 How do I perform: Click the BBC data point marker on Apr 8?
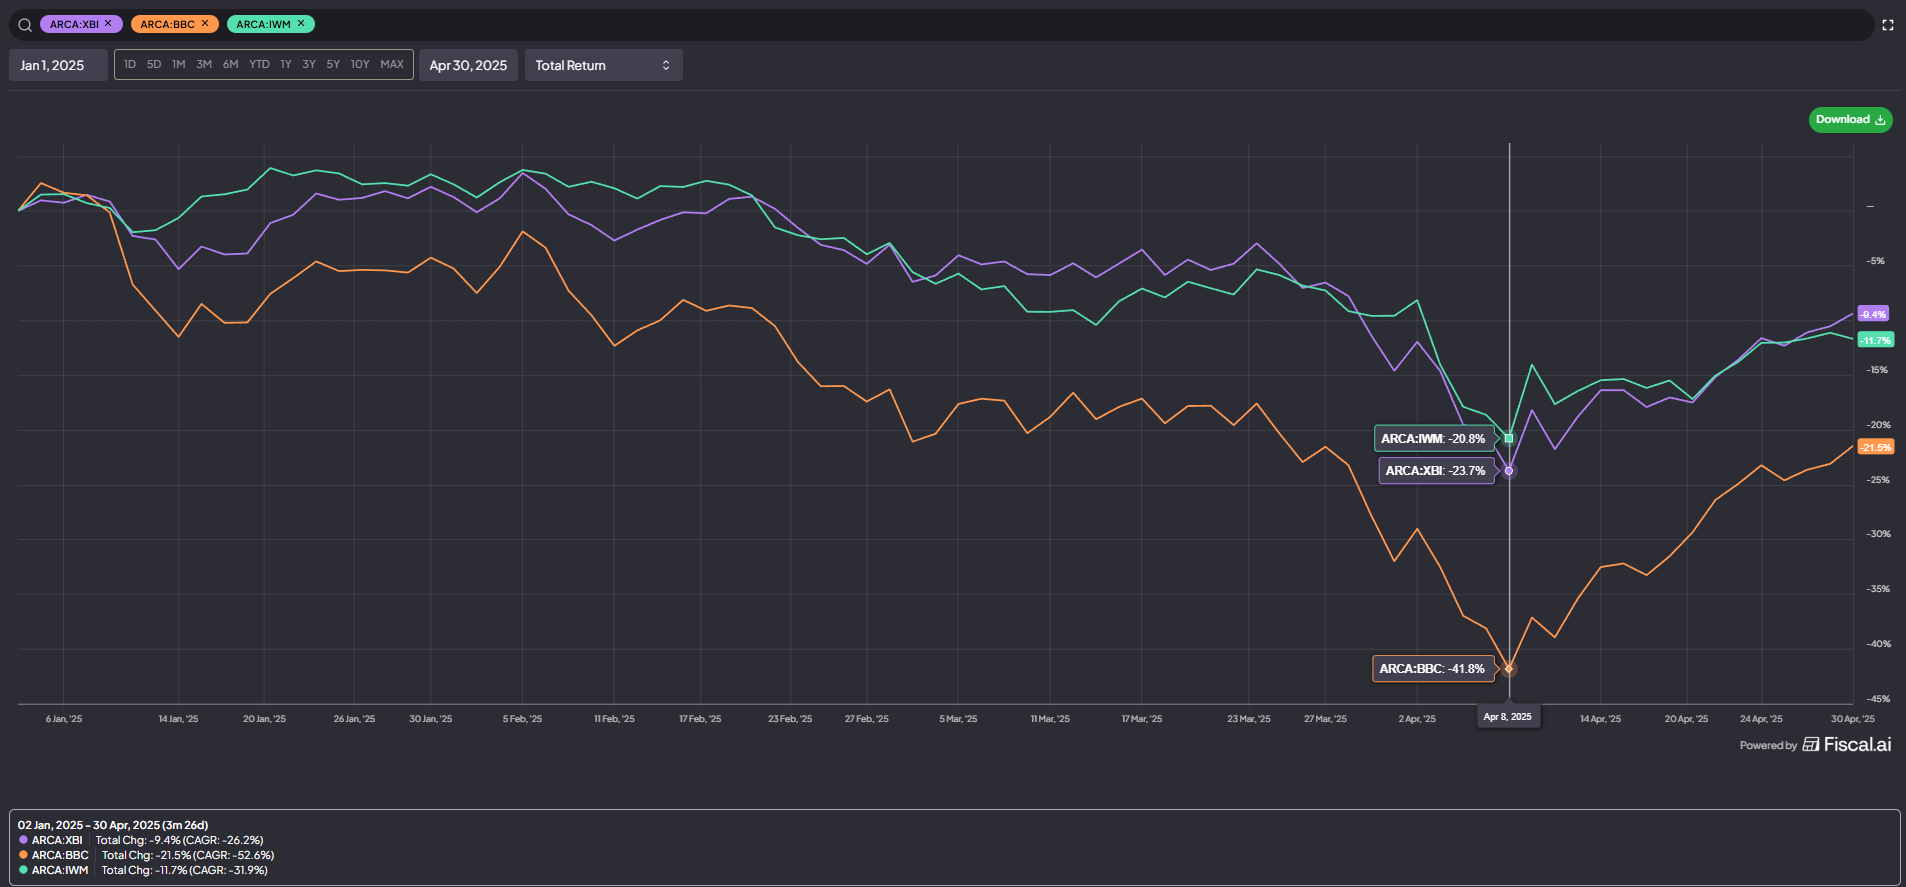click(x=1509, y=669)
